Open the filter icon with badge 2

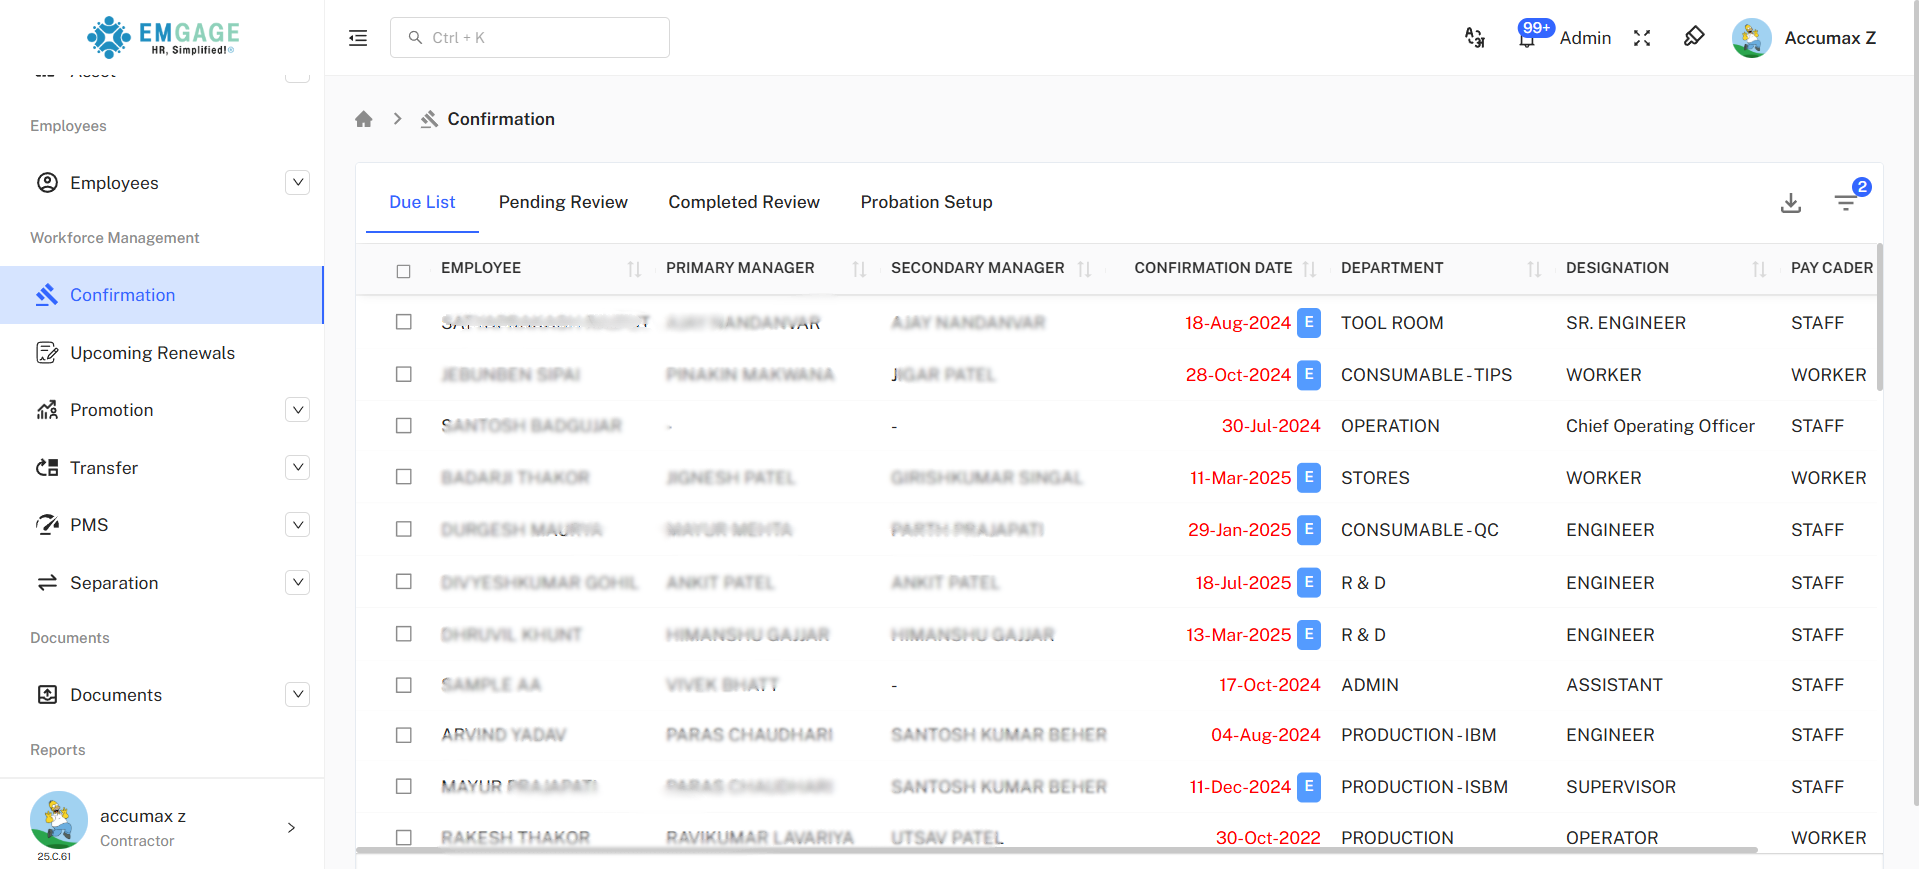[x=1845, y=203]
